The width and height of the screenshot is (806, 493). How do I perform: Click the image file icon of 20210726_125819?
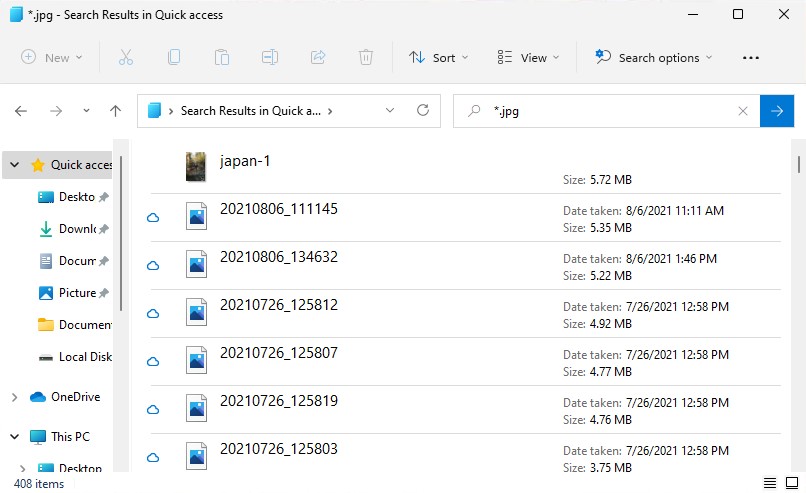196,408
